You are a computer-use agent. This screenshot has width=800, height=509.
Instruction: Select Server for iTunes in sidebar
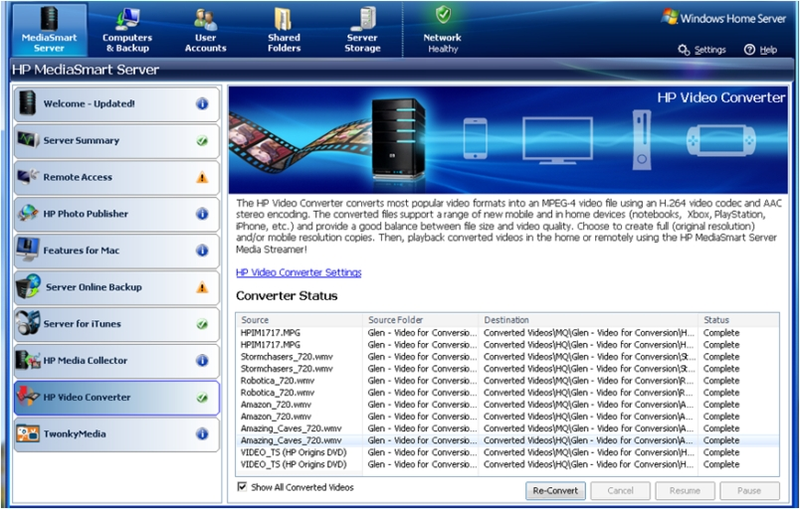[117, 324]
